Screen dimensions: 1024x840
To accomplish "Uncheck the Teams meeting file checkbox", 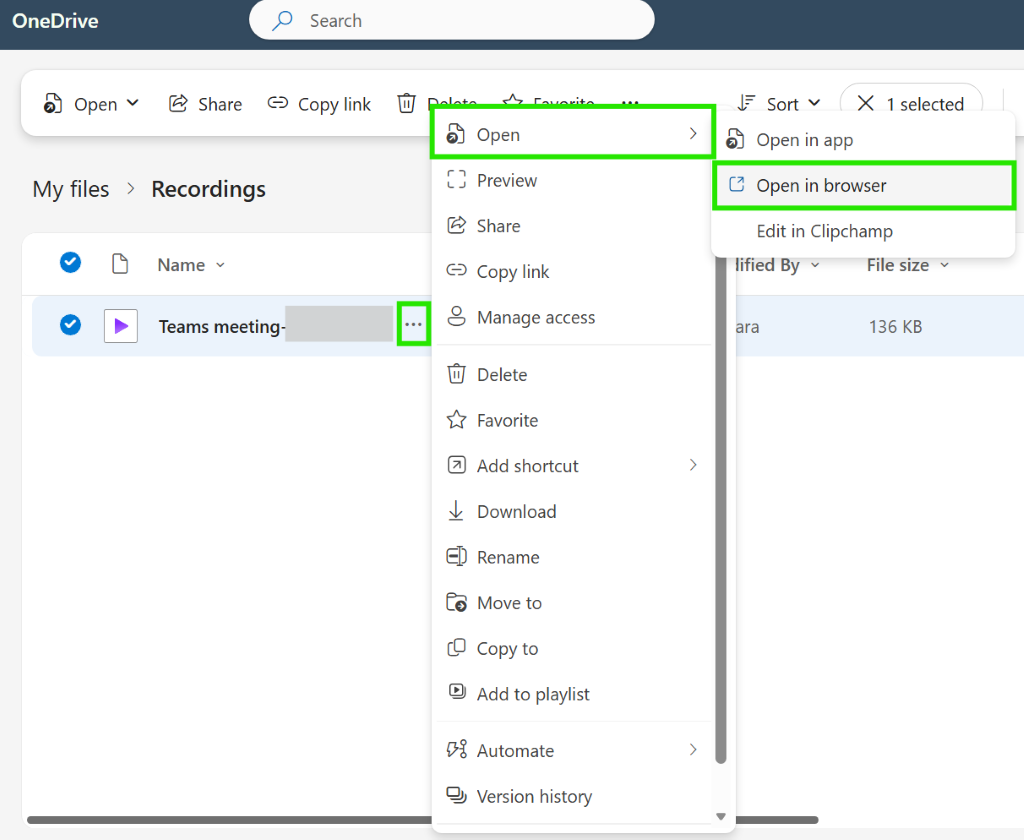I will 71,324.
